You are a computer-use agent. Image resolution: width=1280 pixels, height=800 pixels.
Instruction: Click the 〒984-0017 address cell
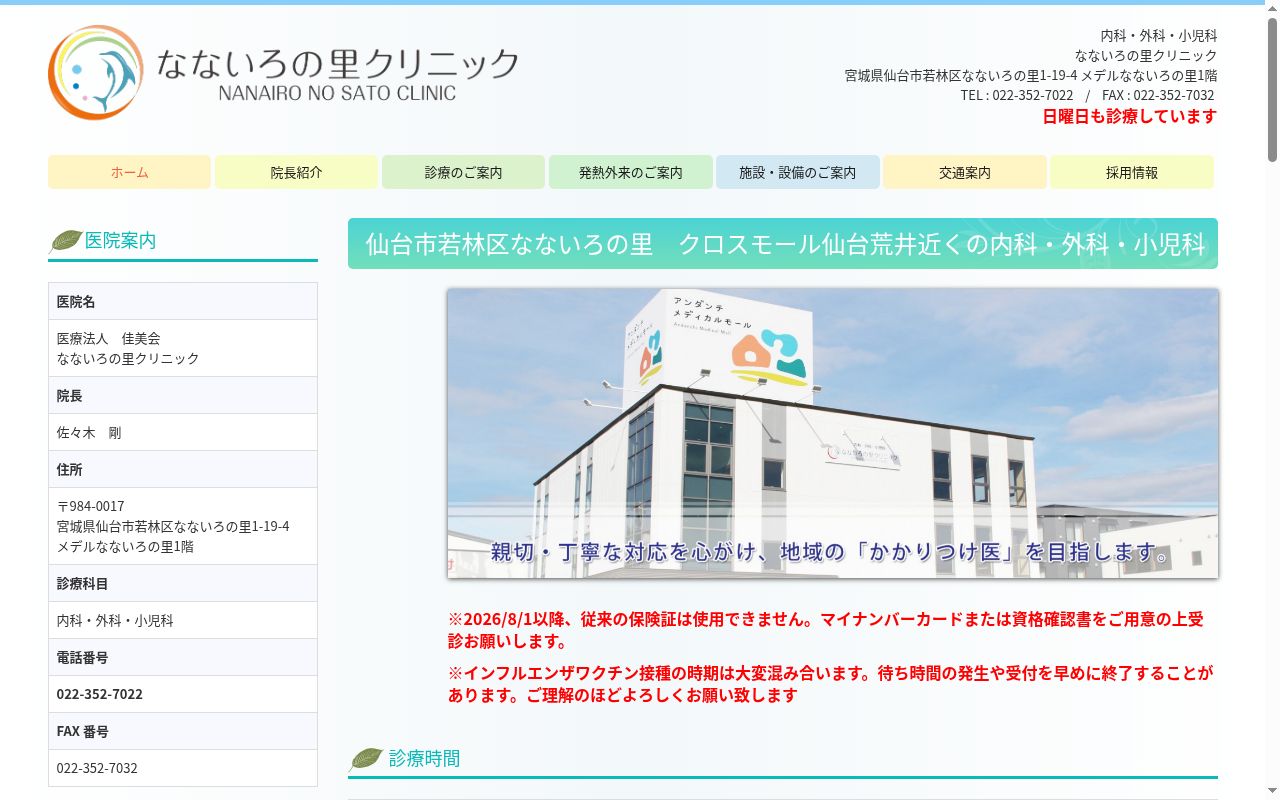click(183, 526)
